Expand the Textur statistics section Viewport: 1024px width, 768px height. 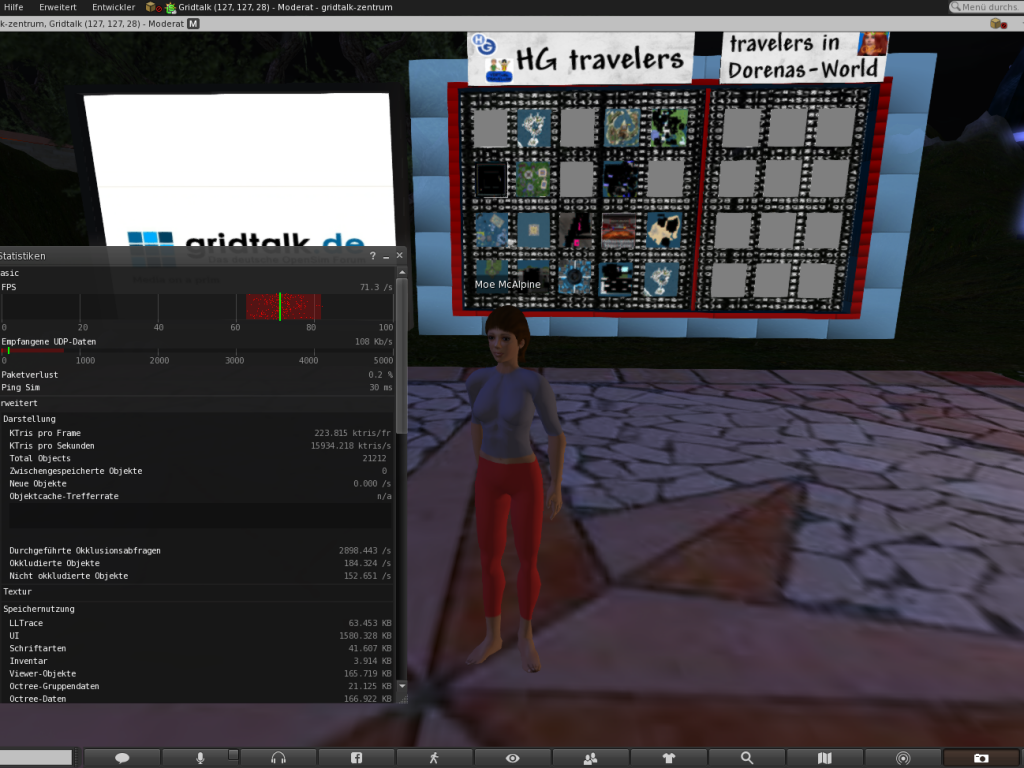(x=17, y=592)
